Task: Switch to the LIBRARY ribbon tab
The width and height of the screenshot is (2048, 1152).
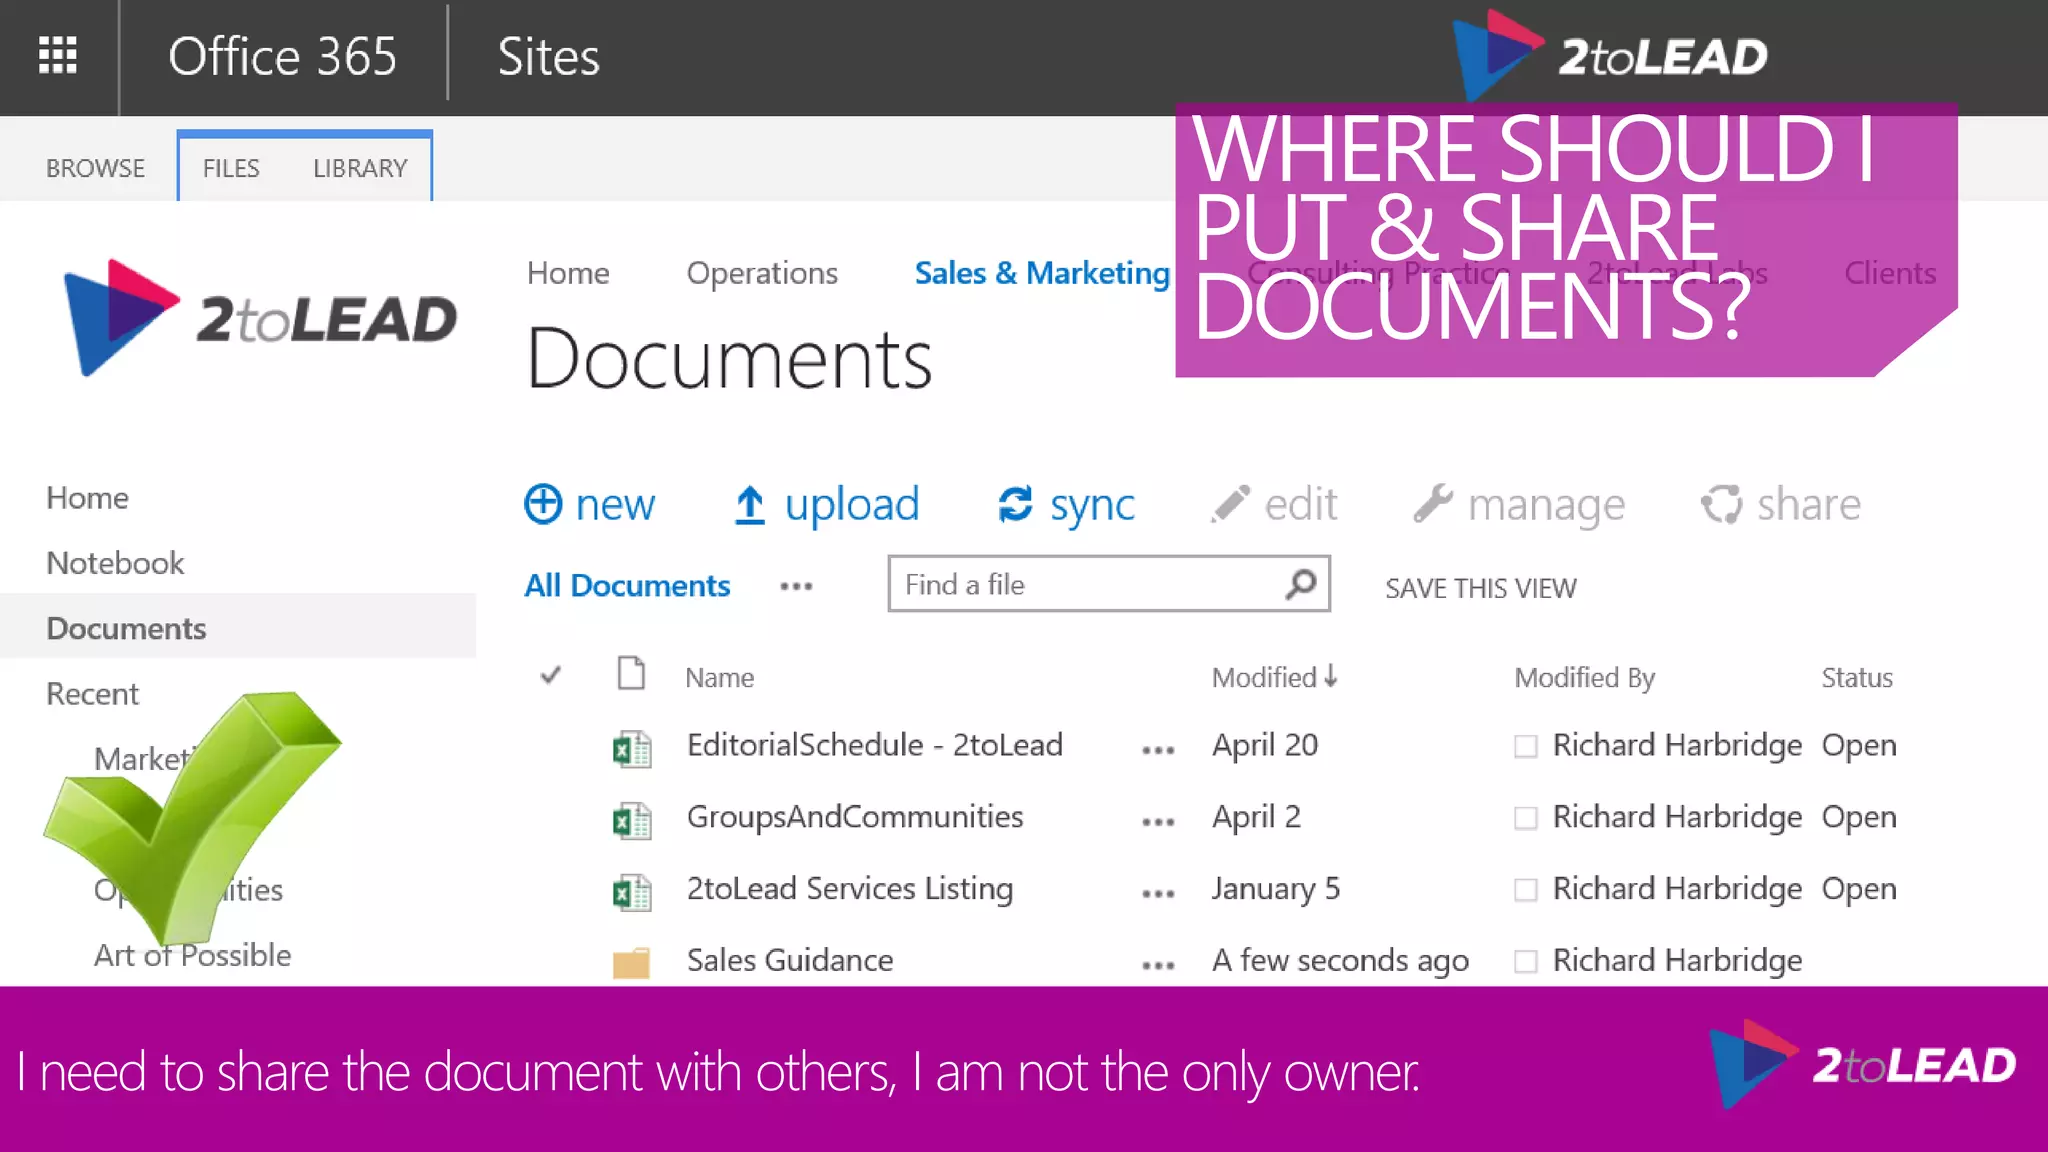Action: tap(360, 168)
